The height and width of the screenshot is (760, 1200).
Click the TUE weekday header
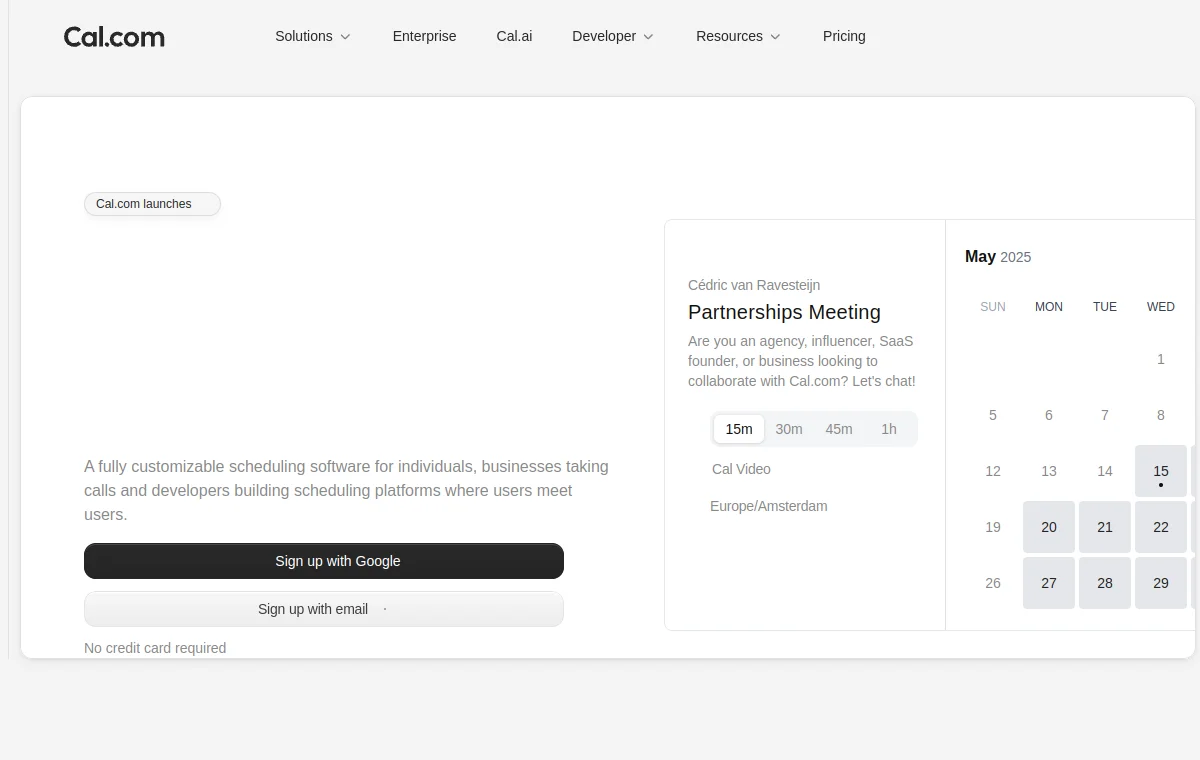tap(1105, 307)
